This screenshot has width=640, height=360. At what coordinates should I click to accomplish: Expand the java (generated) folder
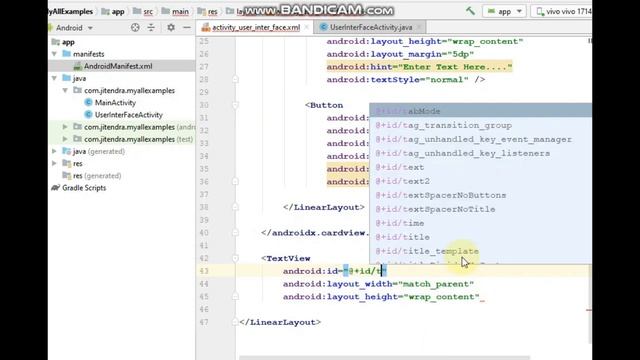point(54,151)
